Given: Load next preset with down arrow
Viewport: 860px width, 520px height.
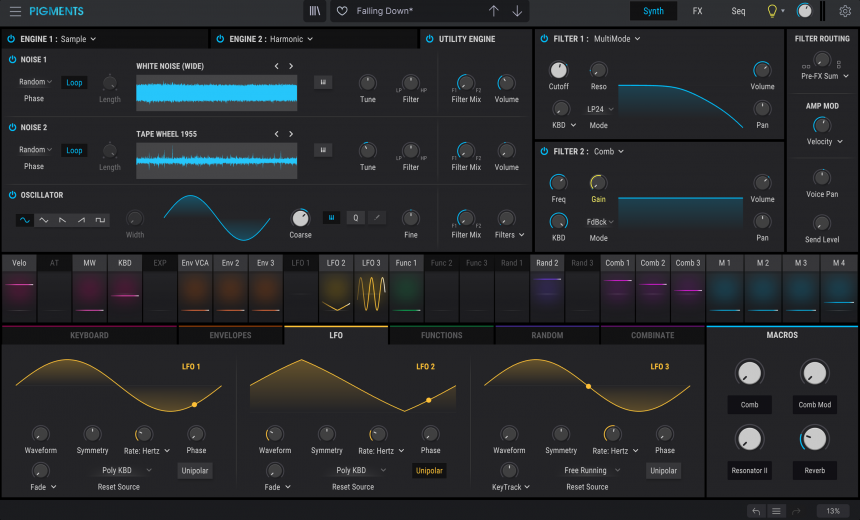Looking at the screenshot, I should pos(517,11).
